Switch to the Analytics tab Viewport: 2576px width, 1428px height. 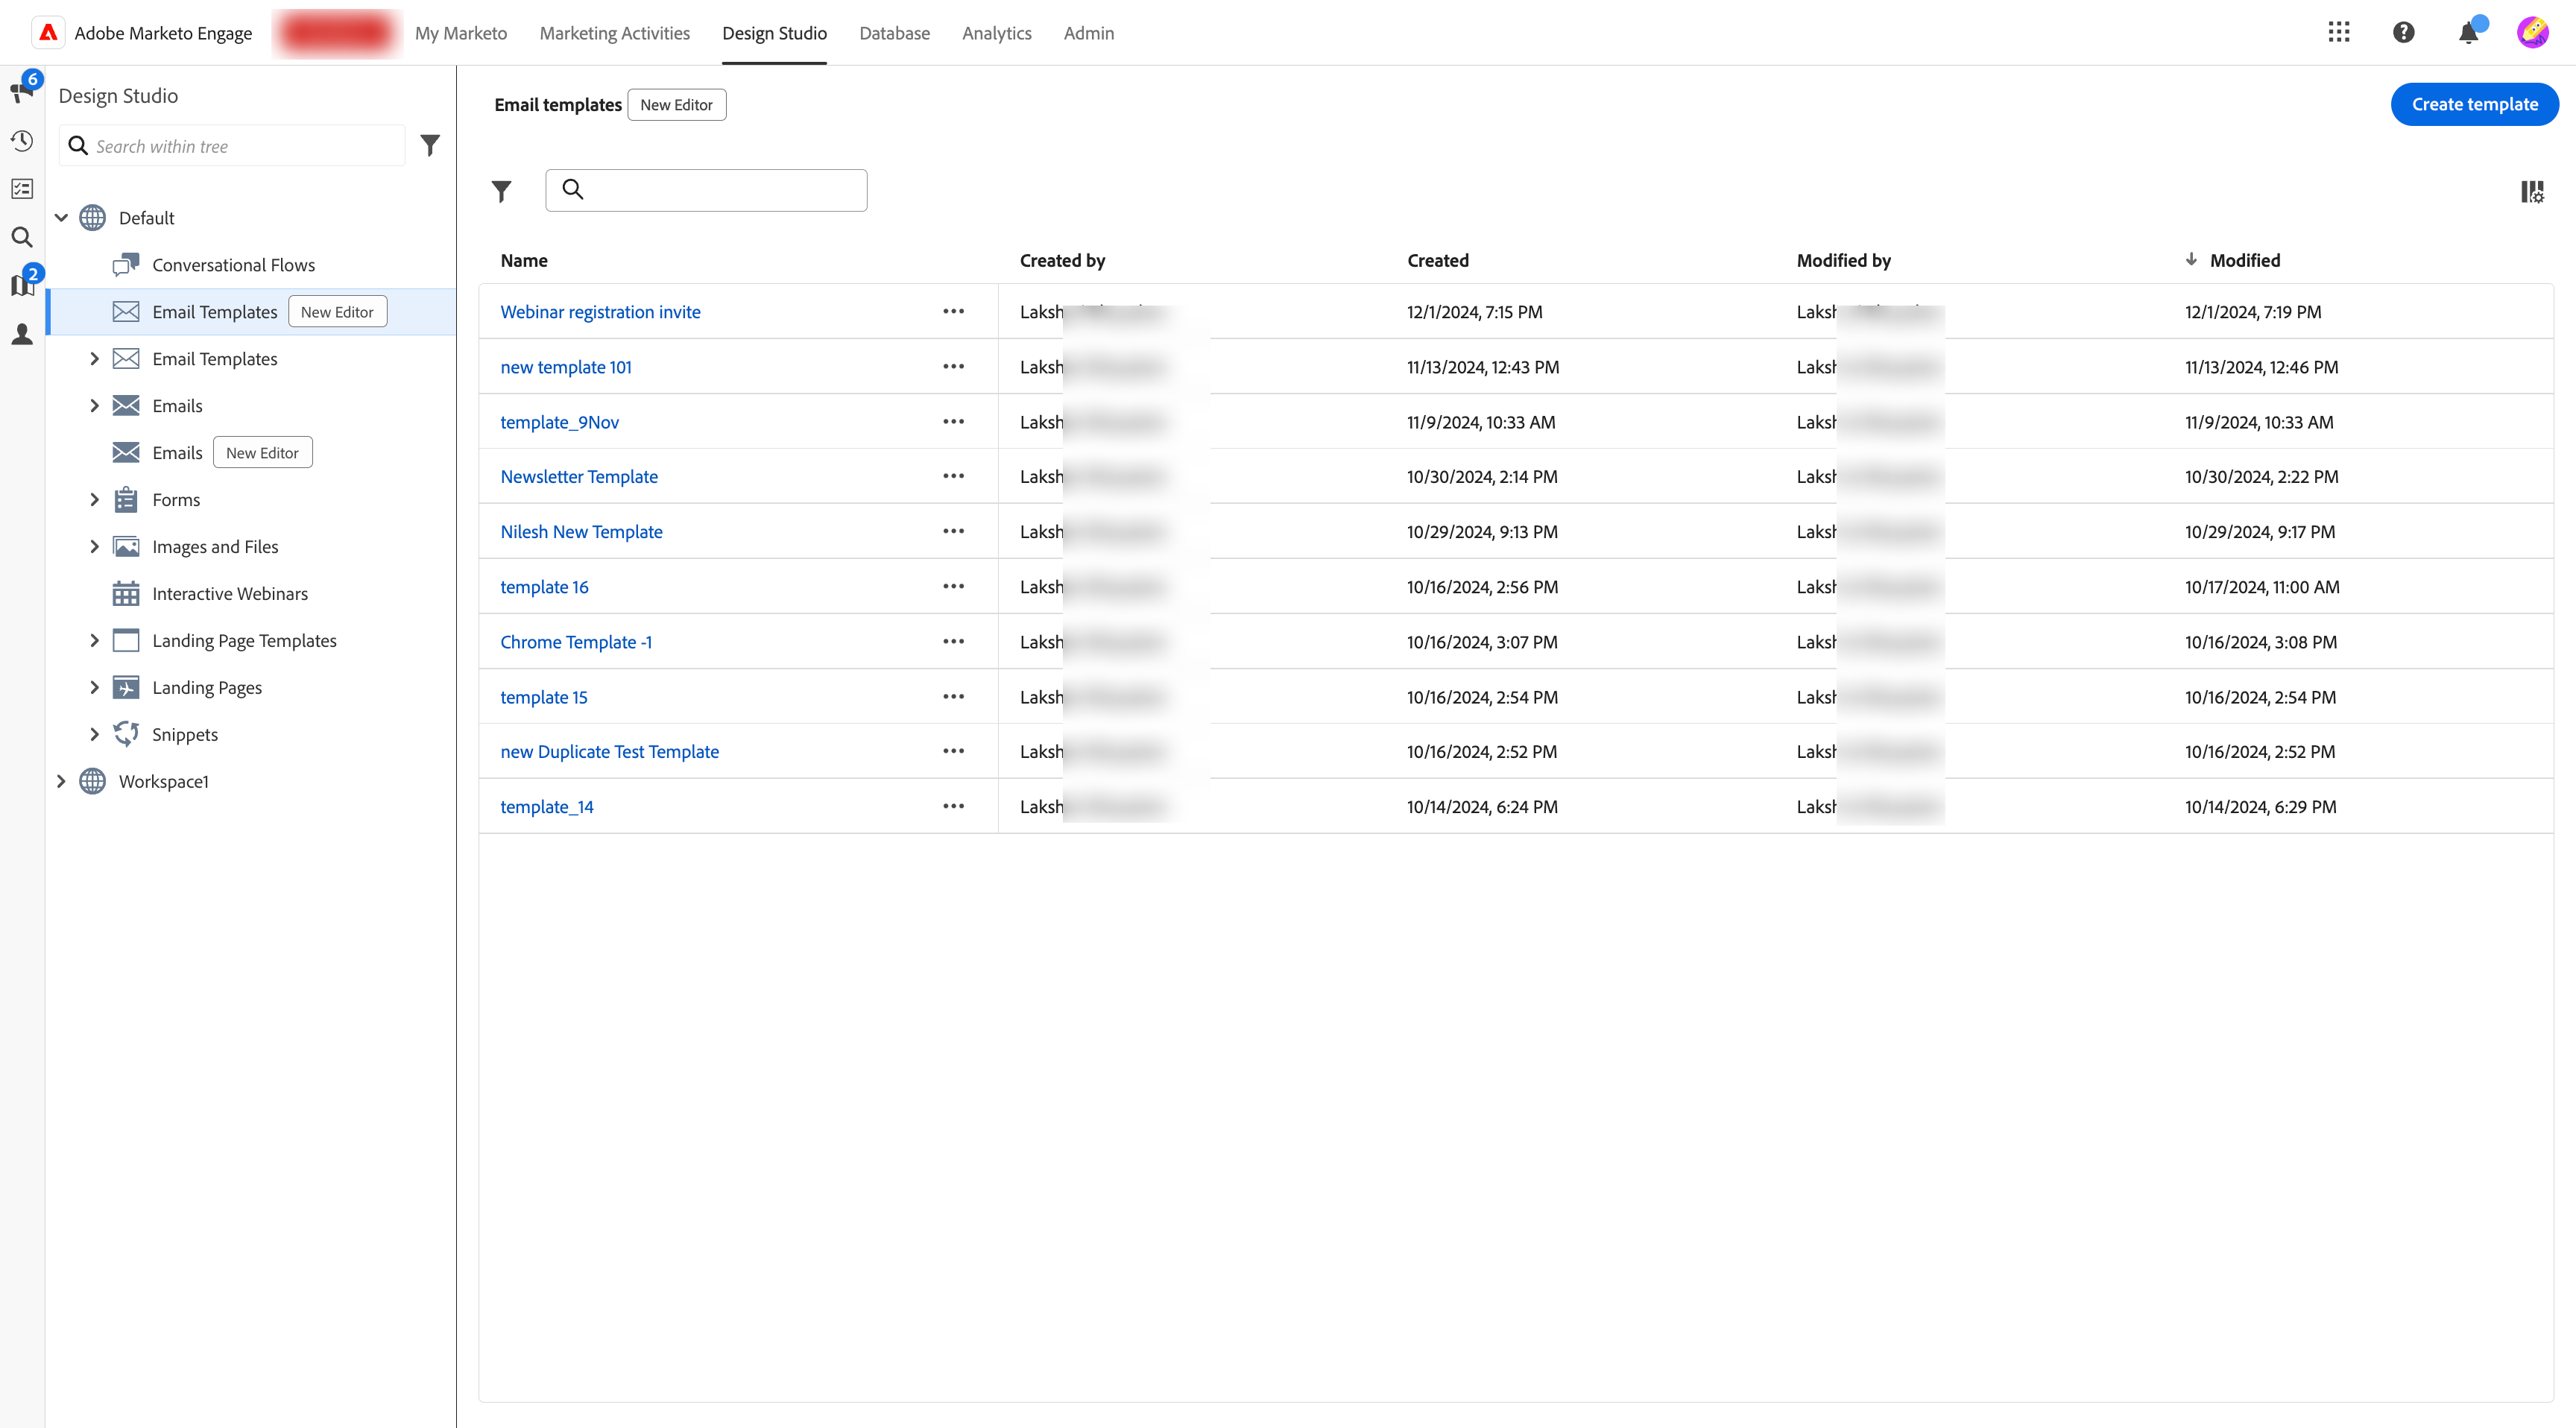pyautogui.click(x=996, y=32)
